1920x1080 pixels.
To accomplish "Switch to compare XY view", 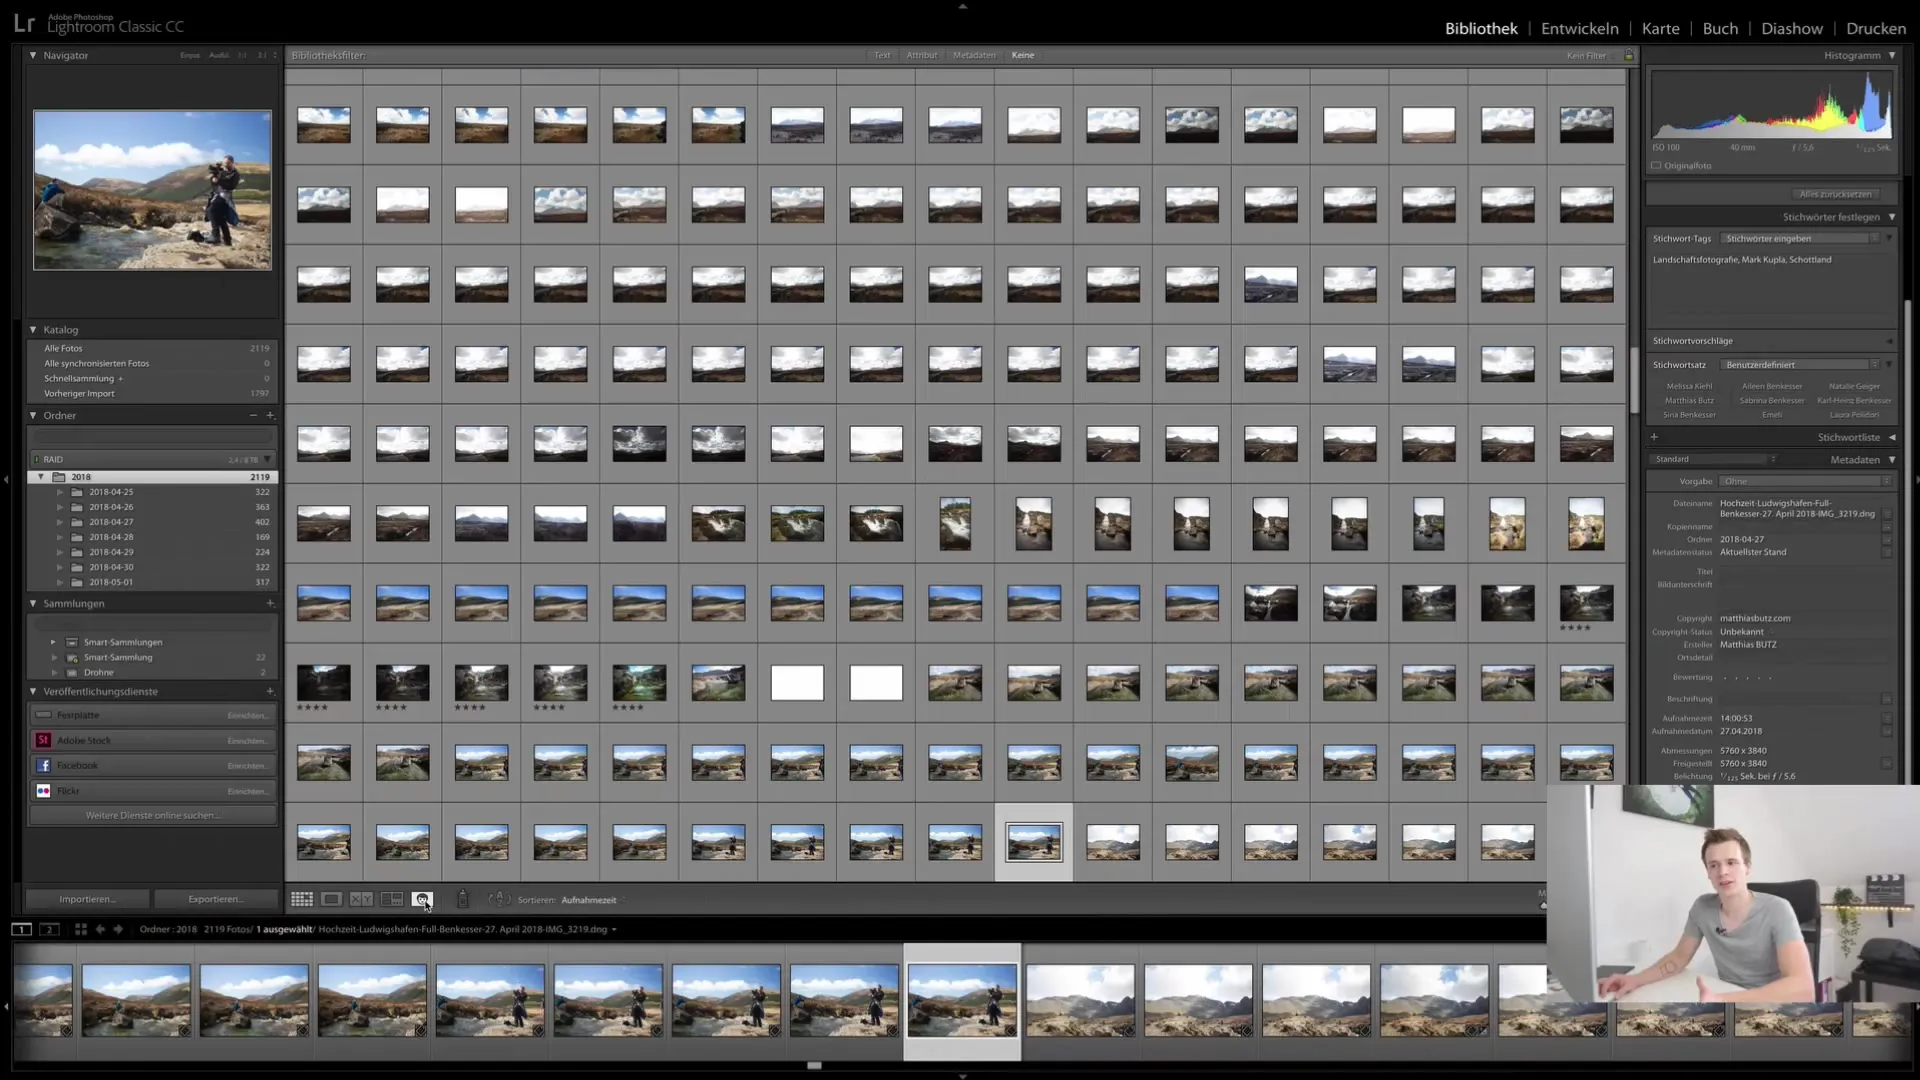I will coord(362,899).
